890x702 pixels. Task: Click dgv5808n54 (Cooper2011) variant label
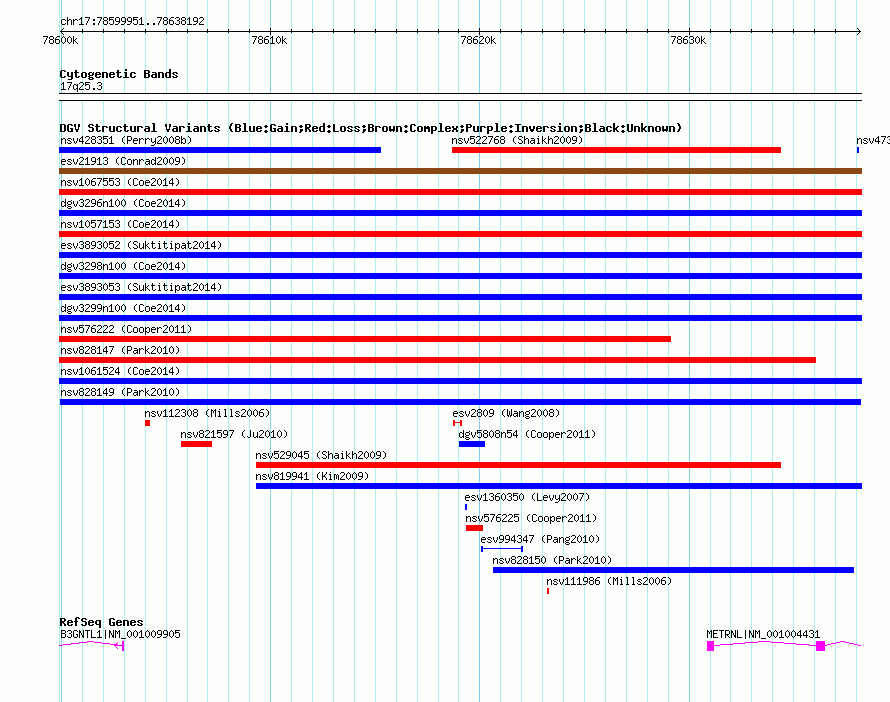click(527, 434)
